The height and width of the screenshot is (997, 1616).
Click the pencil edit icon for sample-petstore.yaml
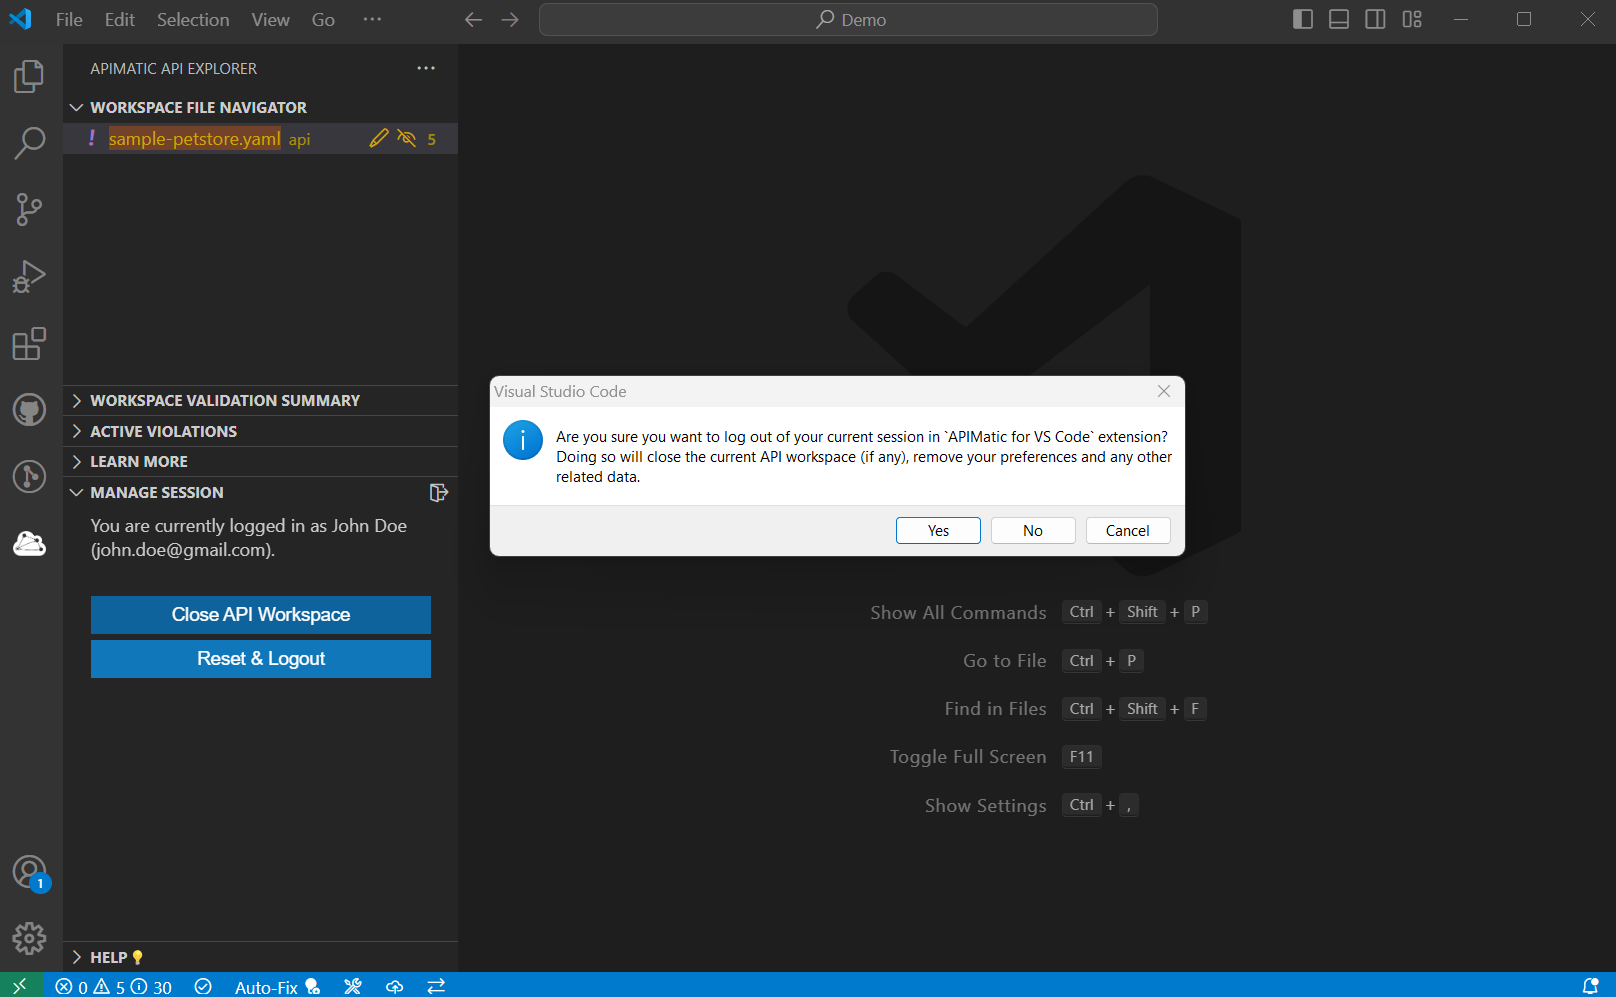pos(378,139)
